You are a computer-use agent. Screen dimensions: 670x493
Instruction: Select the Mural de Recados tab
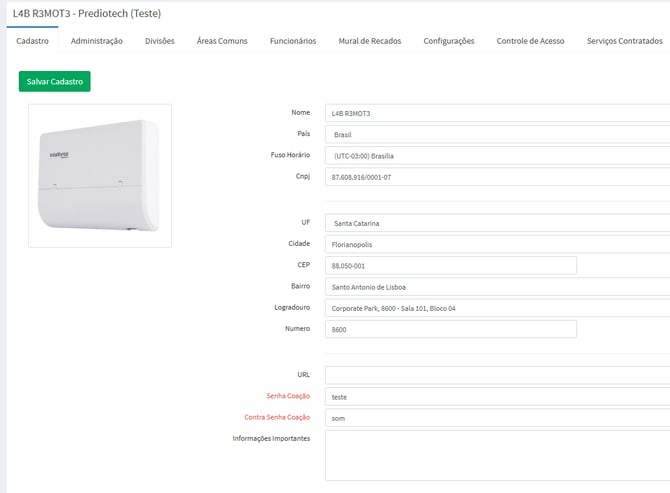(x=370, y=41)
